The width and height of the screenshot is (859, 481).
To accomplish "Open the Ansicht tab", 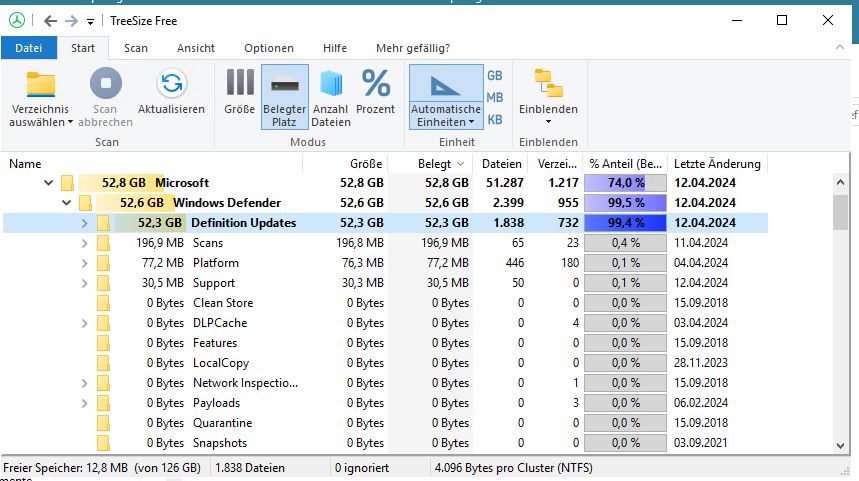I will coord(196,48).
